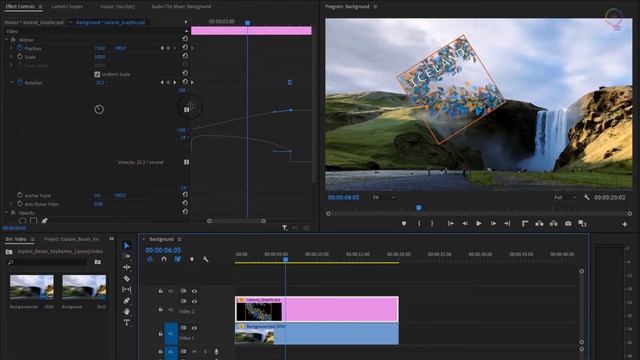640x360 pixels.
Task: Show more panel tabs in Project panel
Action: point(111,239)
